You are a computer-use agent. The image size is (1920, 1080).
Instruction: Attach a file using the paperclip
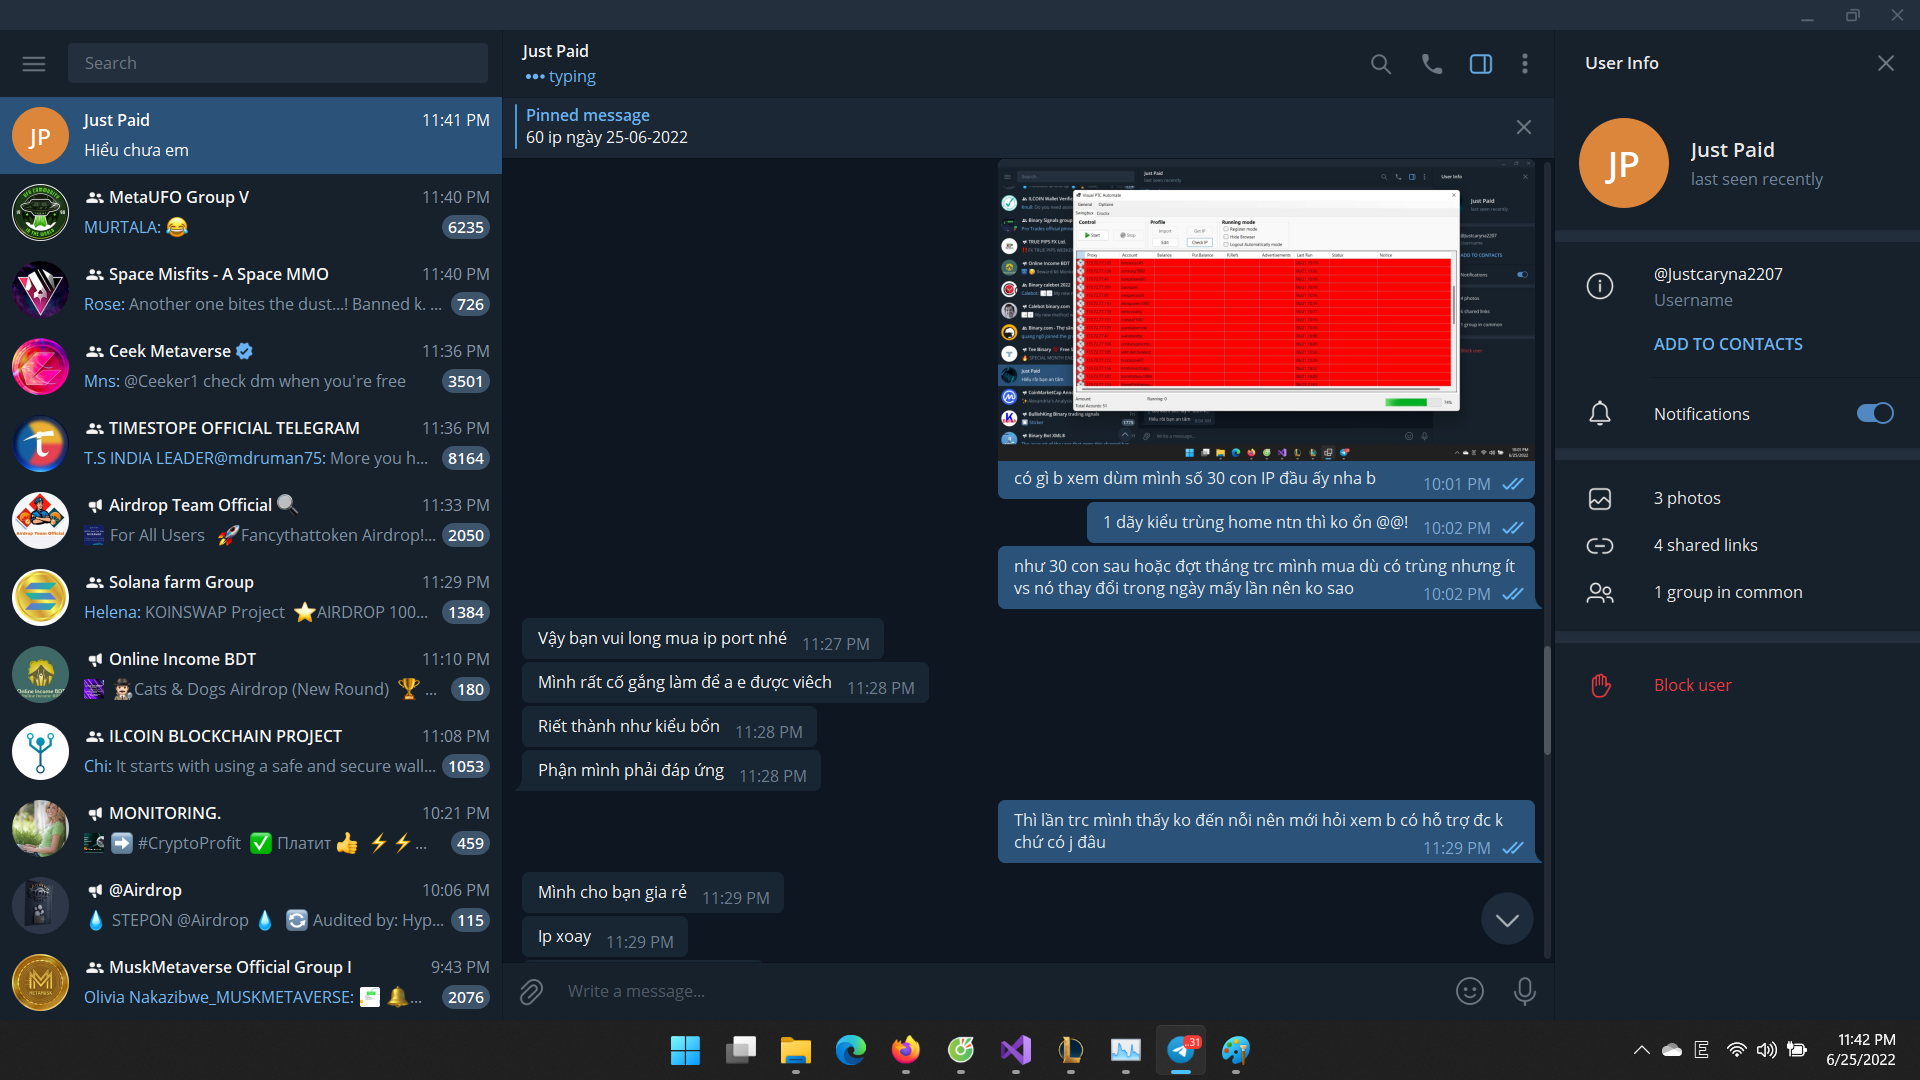pos(531,991)
